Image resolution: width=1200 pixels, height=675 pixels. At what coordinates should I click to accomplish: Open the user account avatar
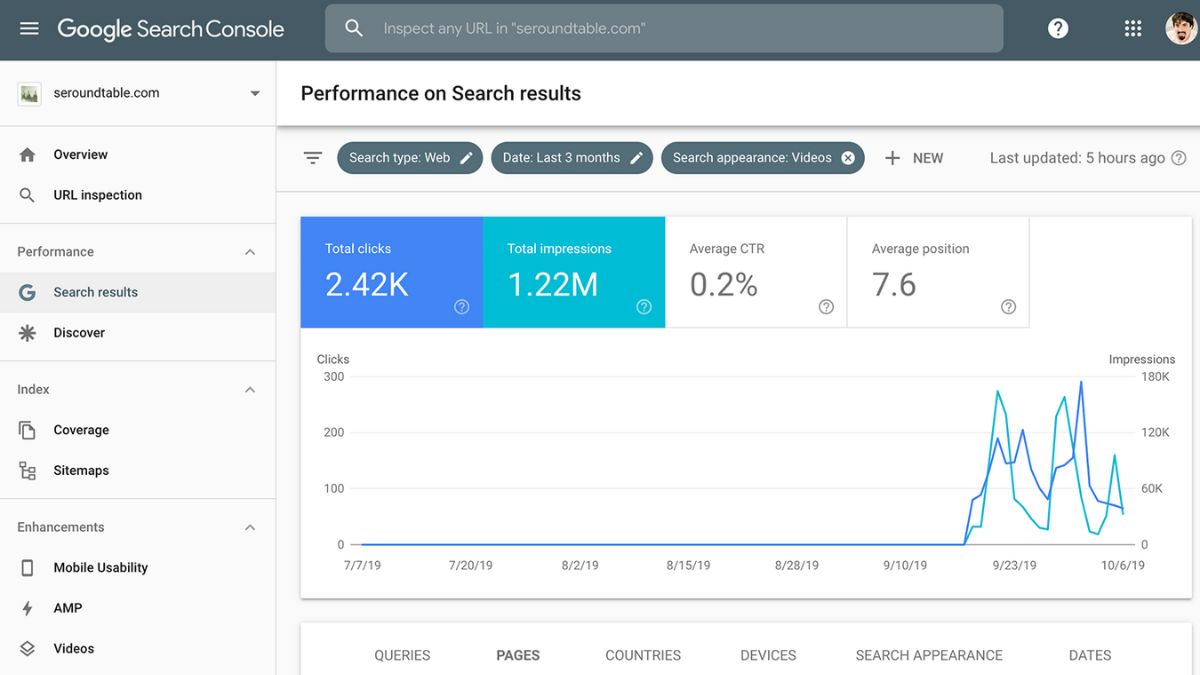(x=1181, y=29)
